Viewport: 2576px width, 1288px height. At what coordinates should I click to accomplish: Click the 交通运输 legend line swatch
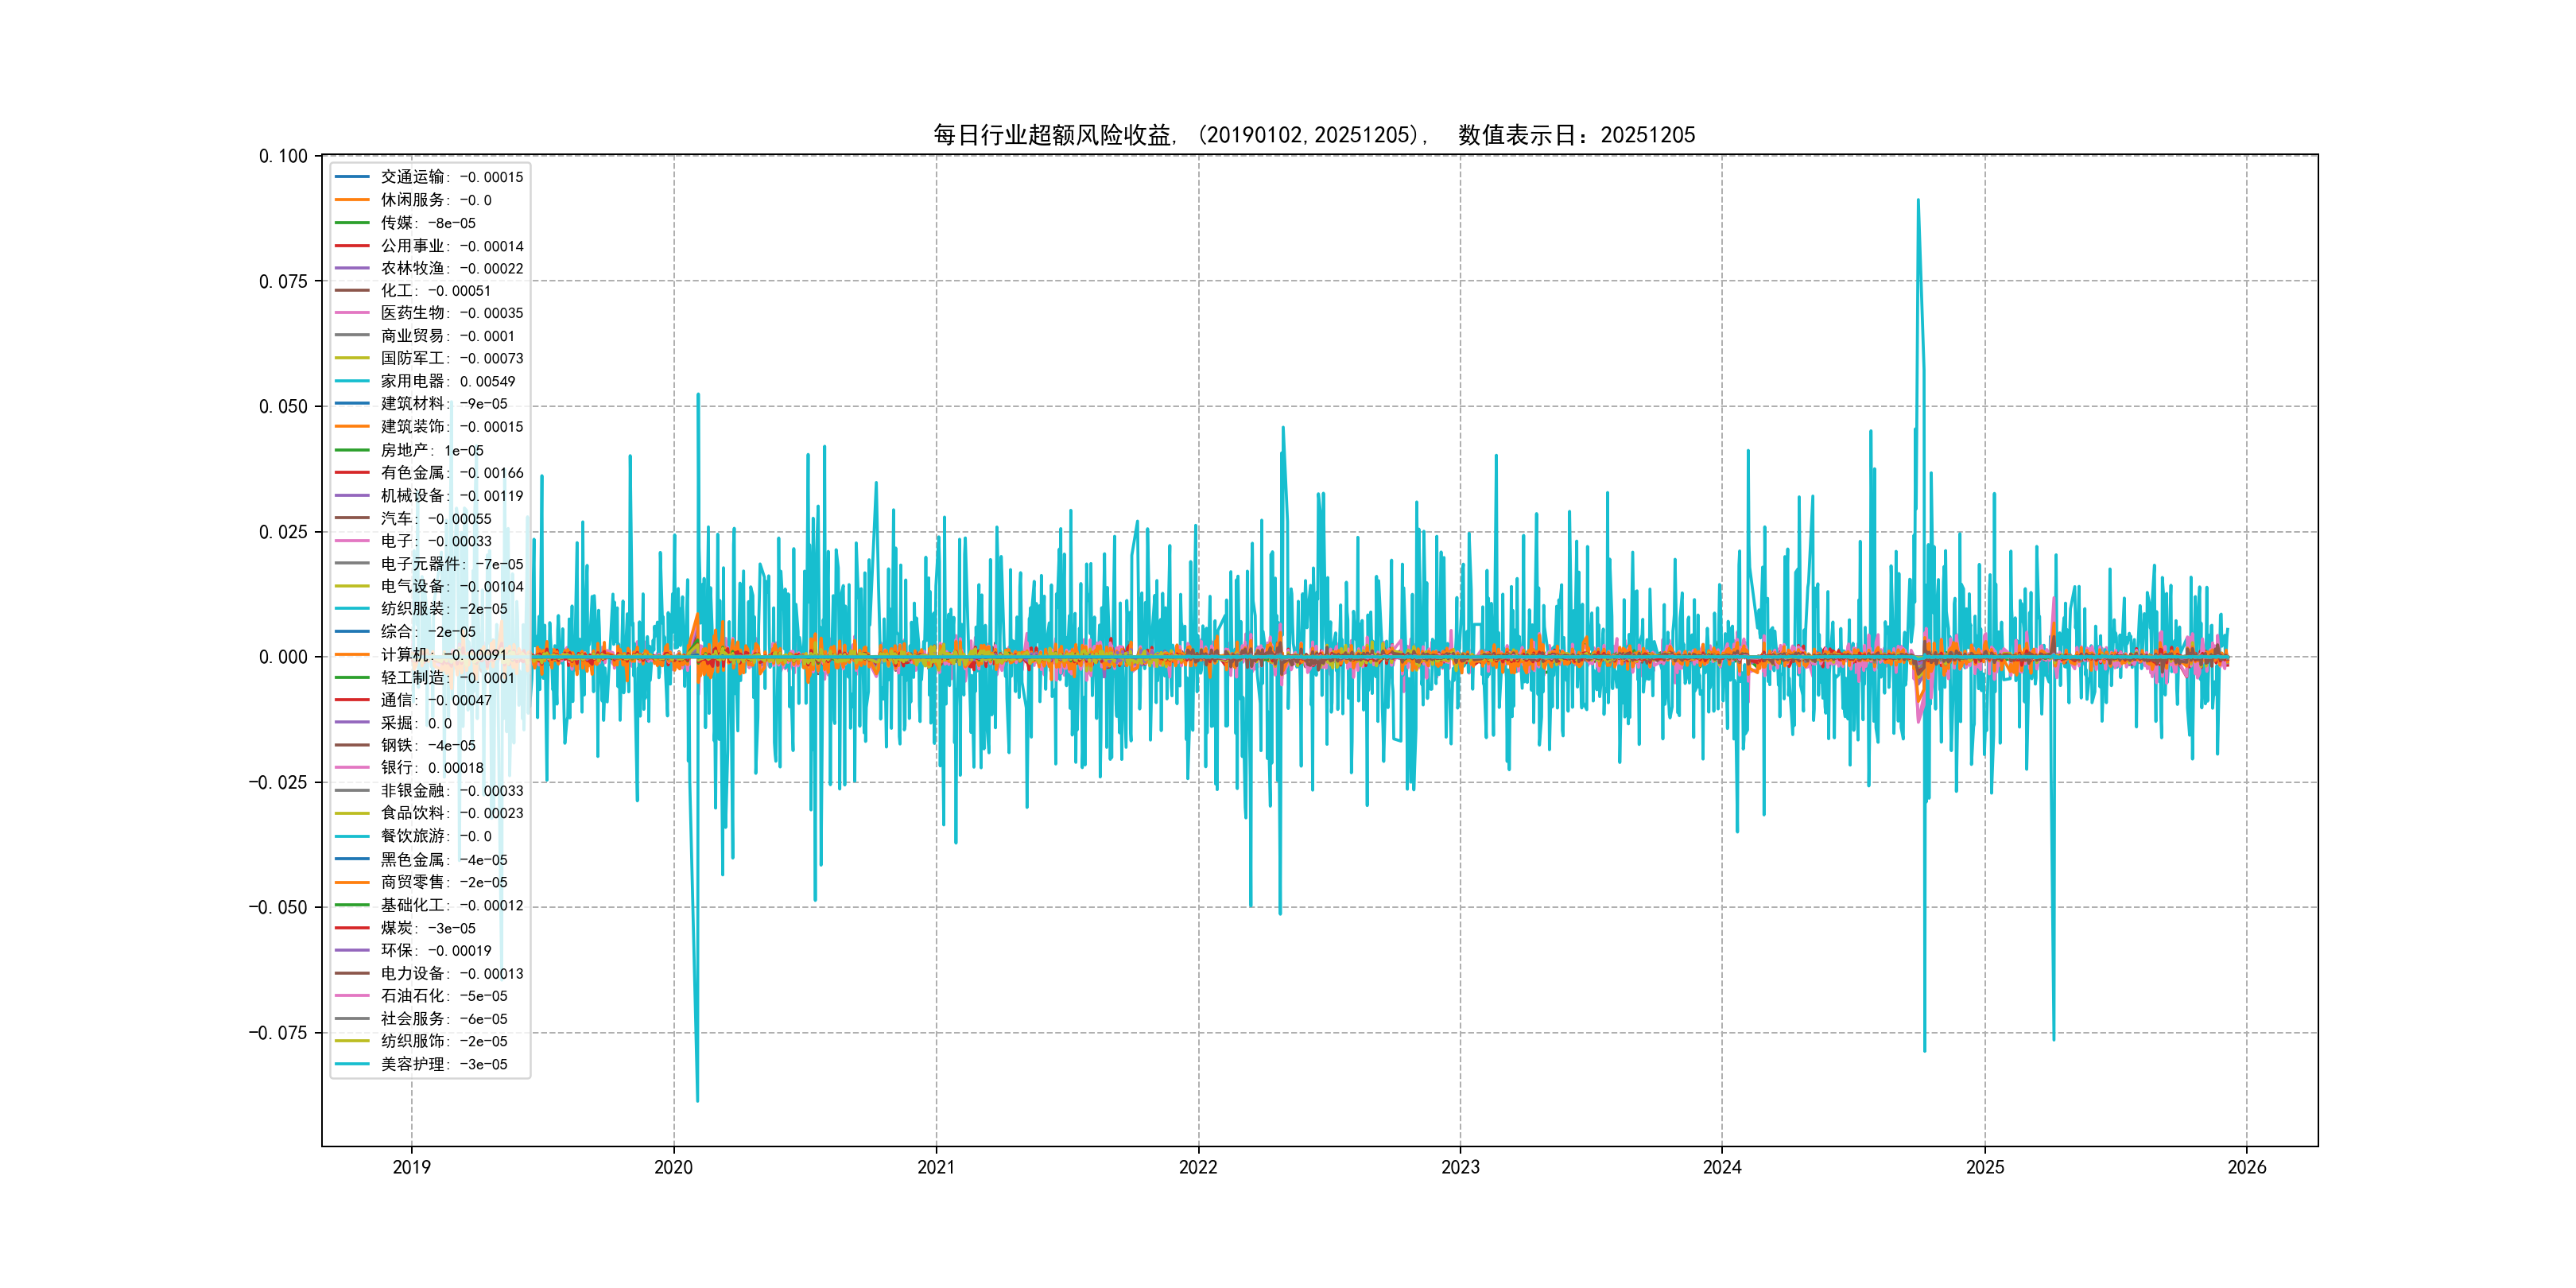tap(352, 177)
